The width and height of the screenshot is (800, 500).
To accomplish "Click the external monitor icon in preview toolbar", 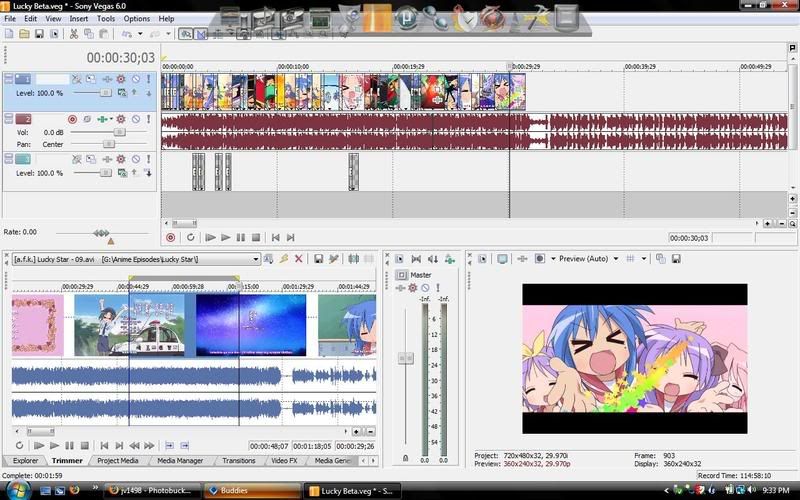I will tap(502, 258).
